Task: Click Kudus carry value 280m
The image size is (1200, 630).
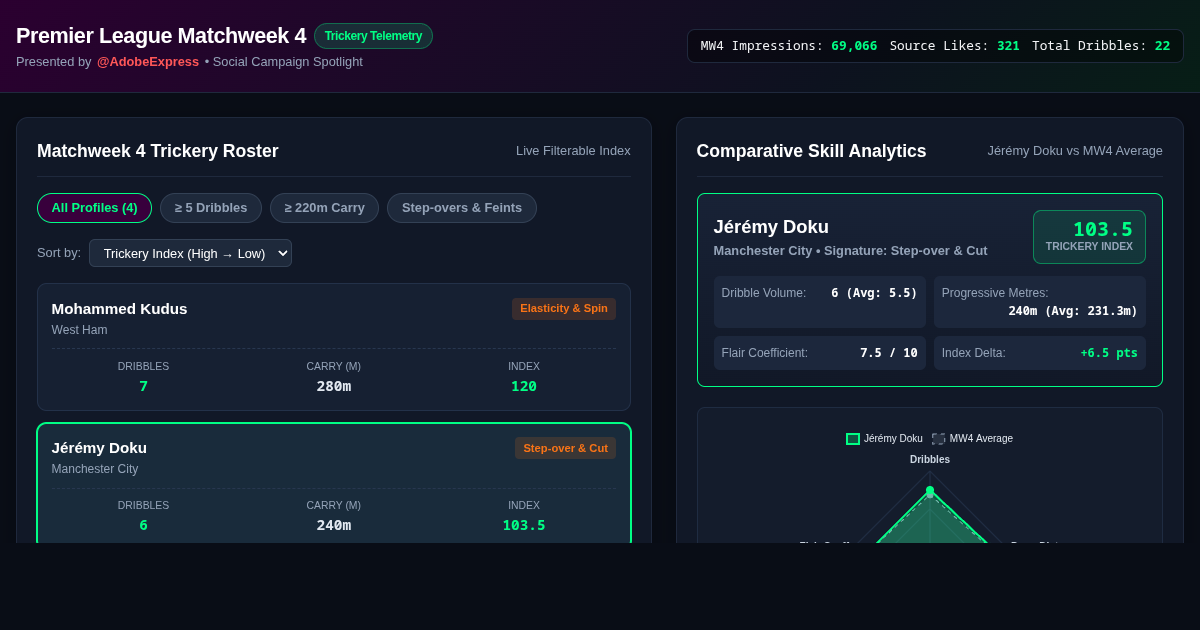Action: tap(334, 386)
